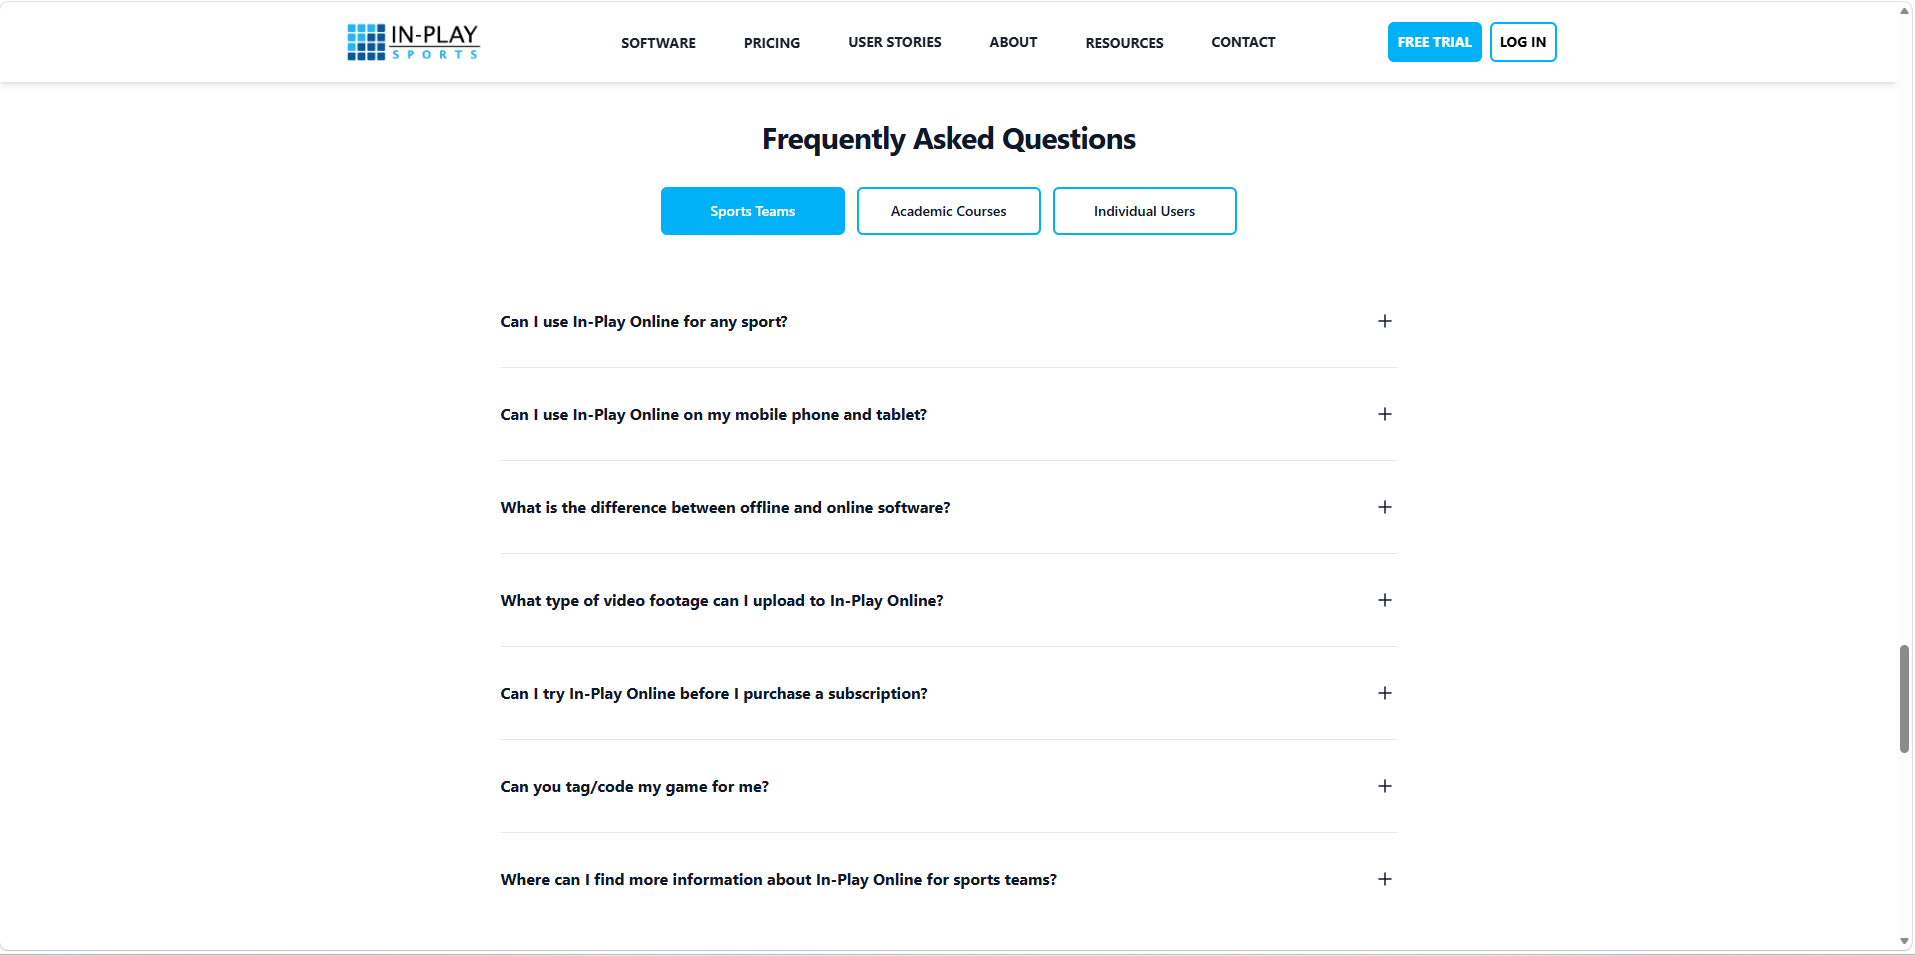Switch to the Academic Courses tab
Viewport: 1915px width, 956px height.
pos(947,211)
